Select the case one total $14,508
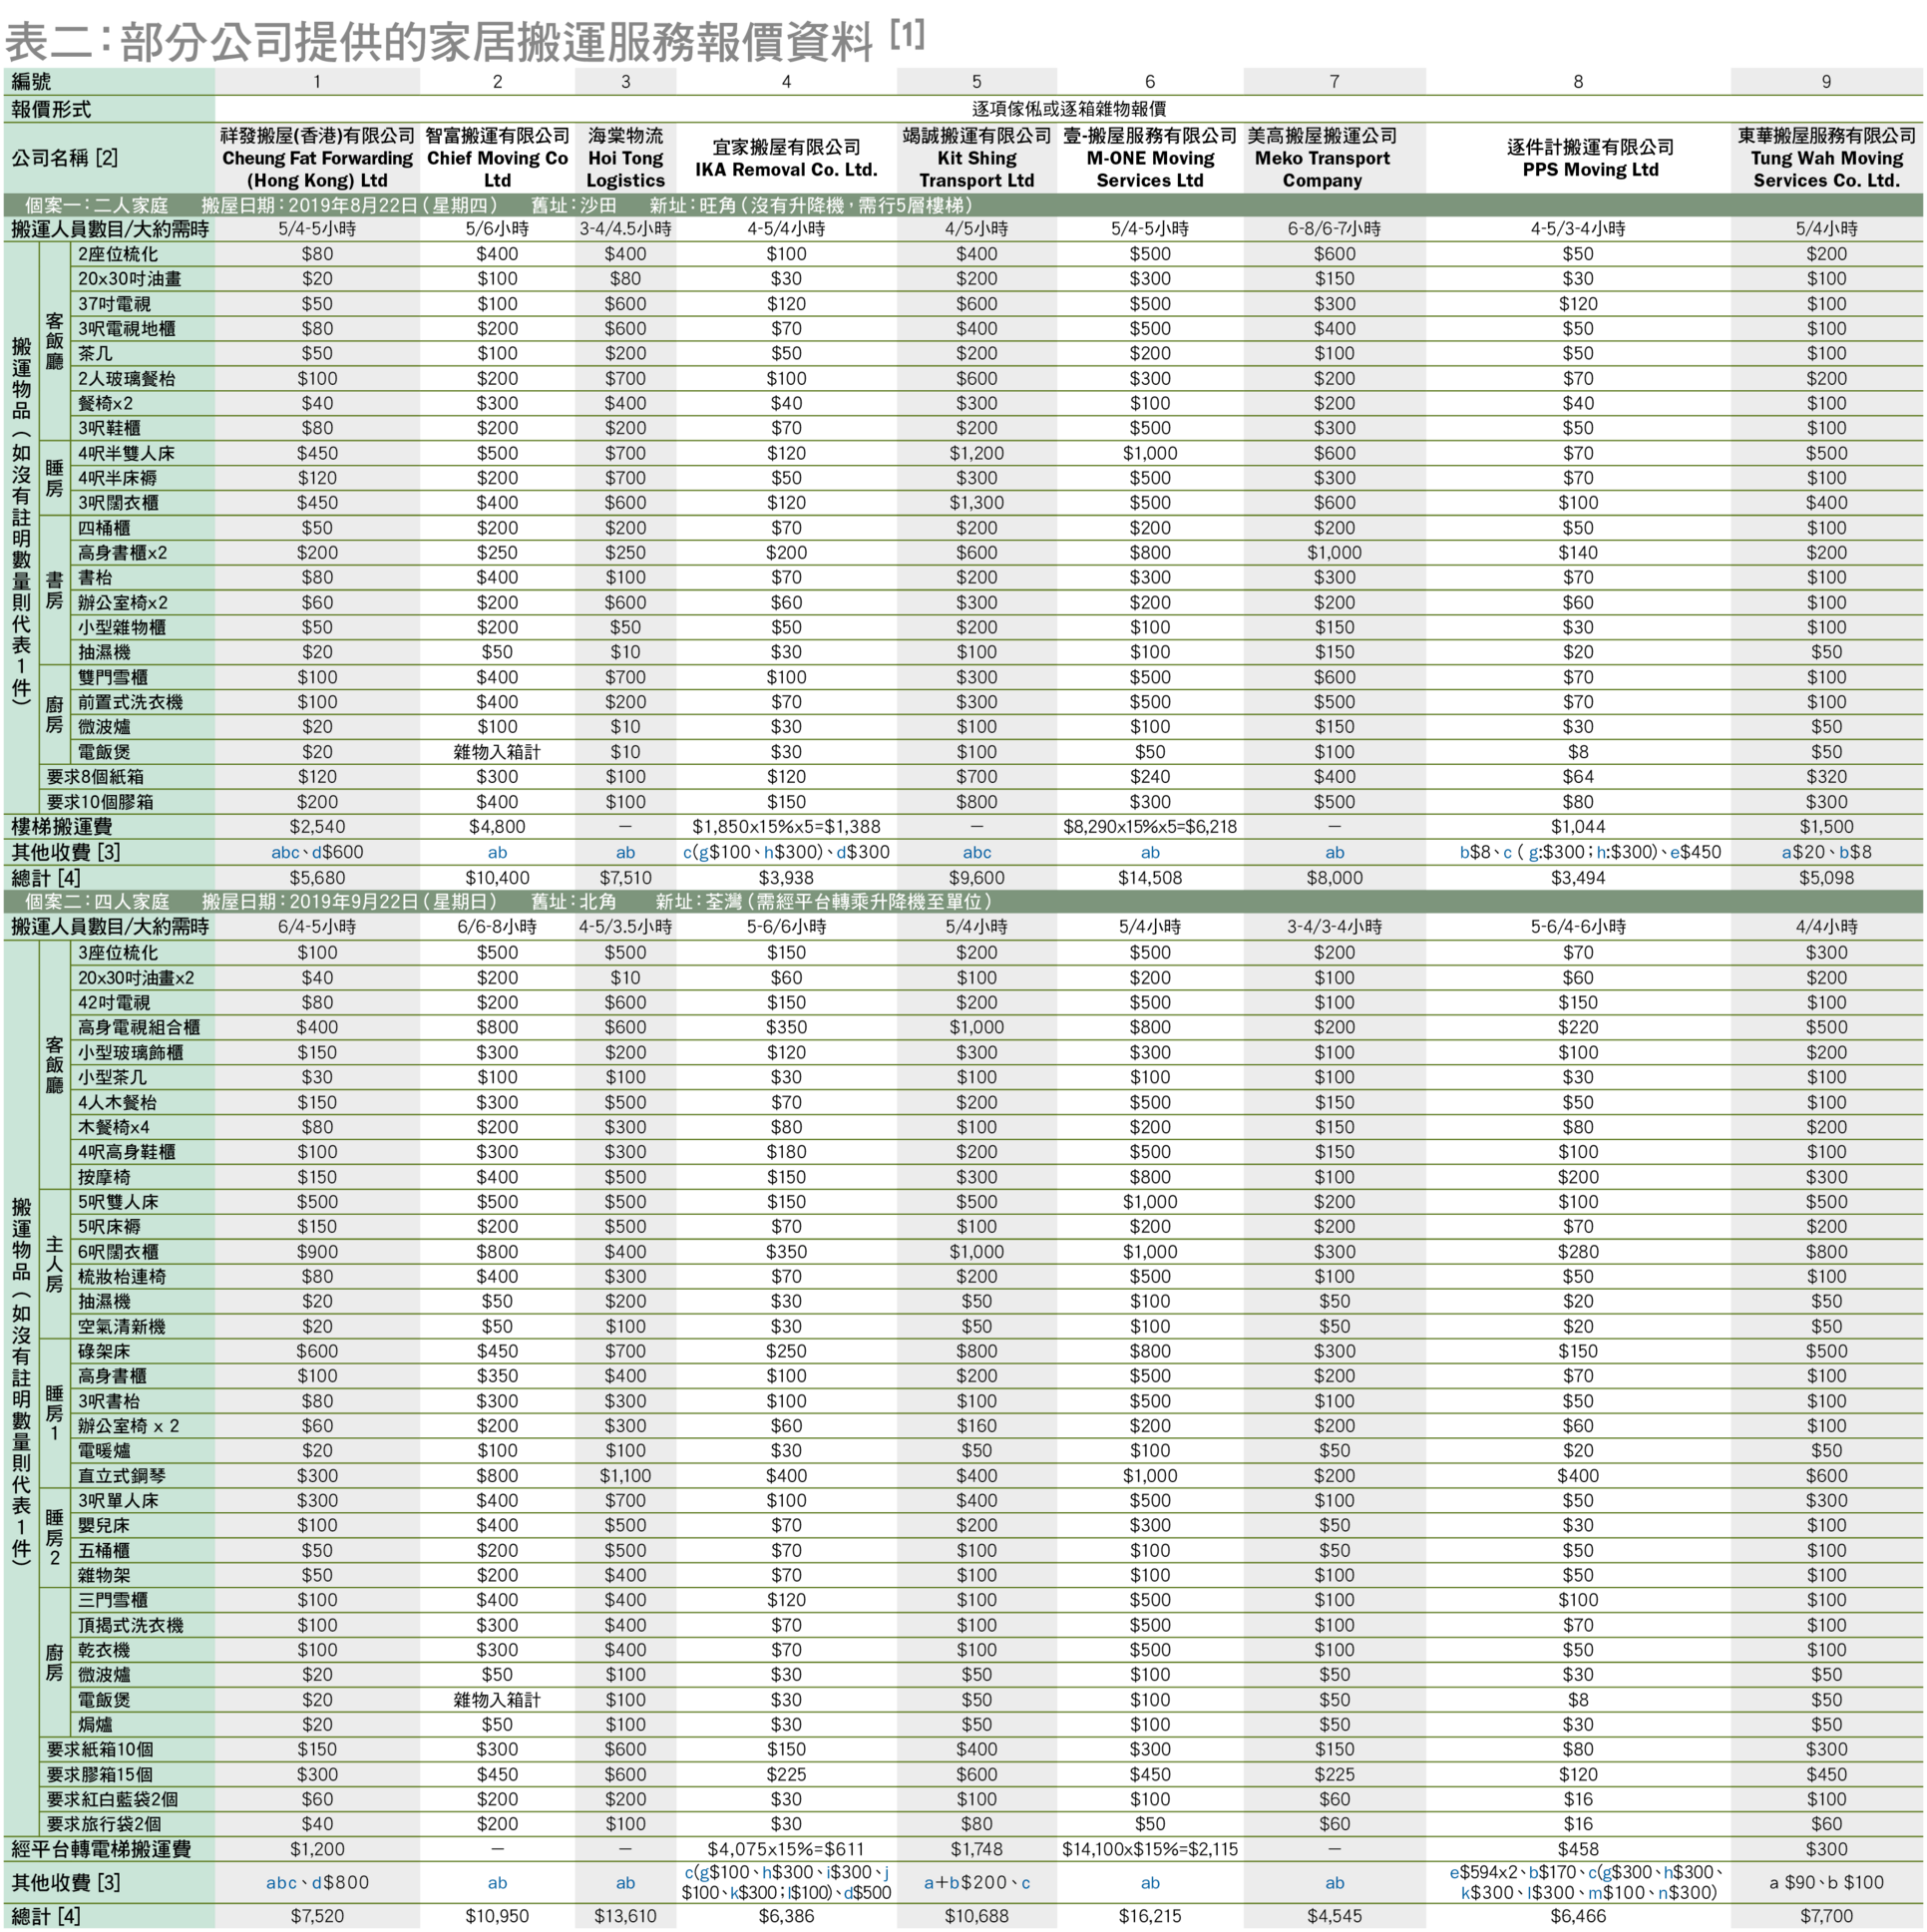The image size is (1927, 1932). pyautogui.click(x=1150, y=878)
